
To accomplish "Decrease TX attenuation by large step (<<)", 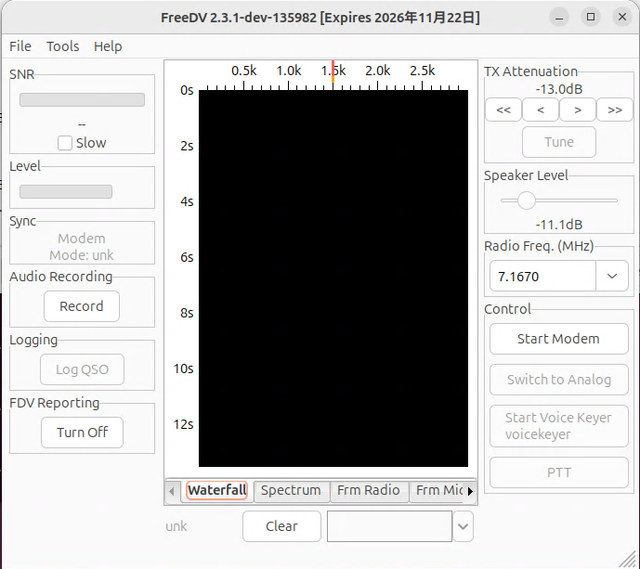I will (x=503, y=110).
